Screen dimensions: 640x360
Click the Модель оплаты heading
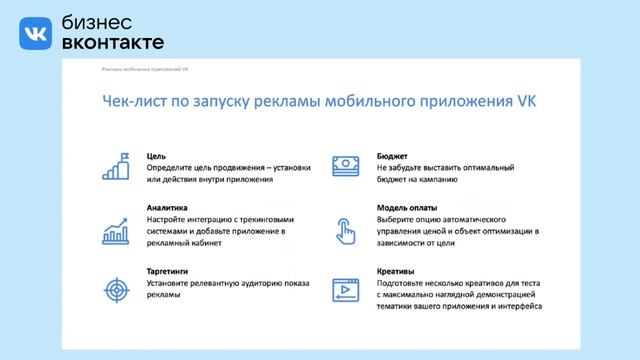pyautogui.click(x=407, y=208)
